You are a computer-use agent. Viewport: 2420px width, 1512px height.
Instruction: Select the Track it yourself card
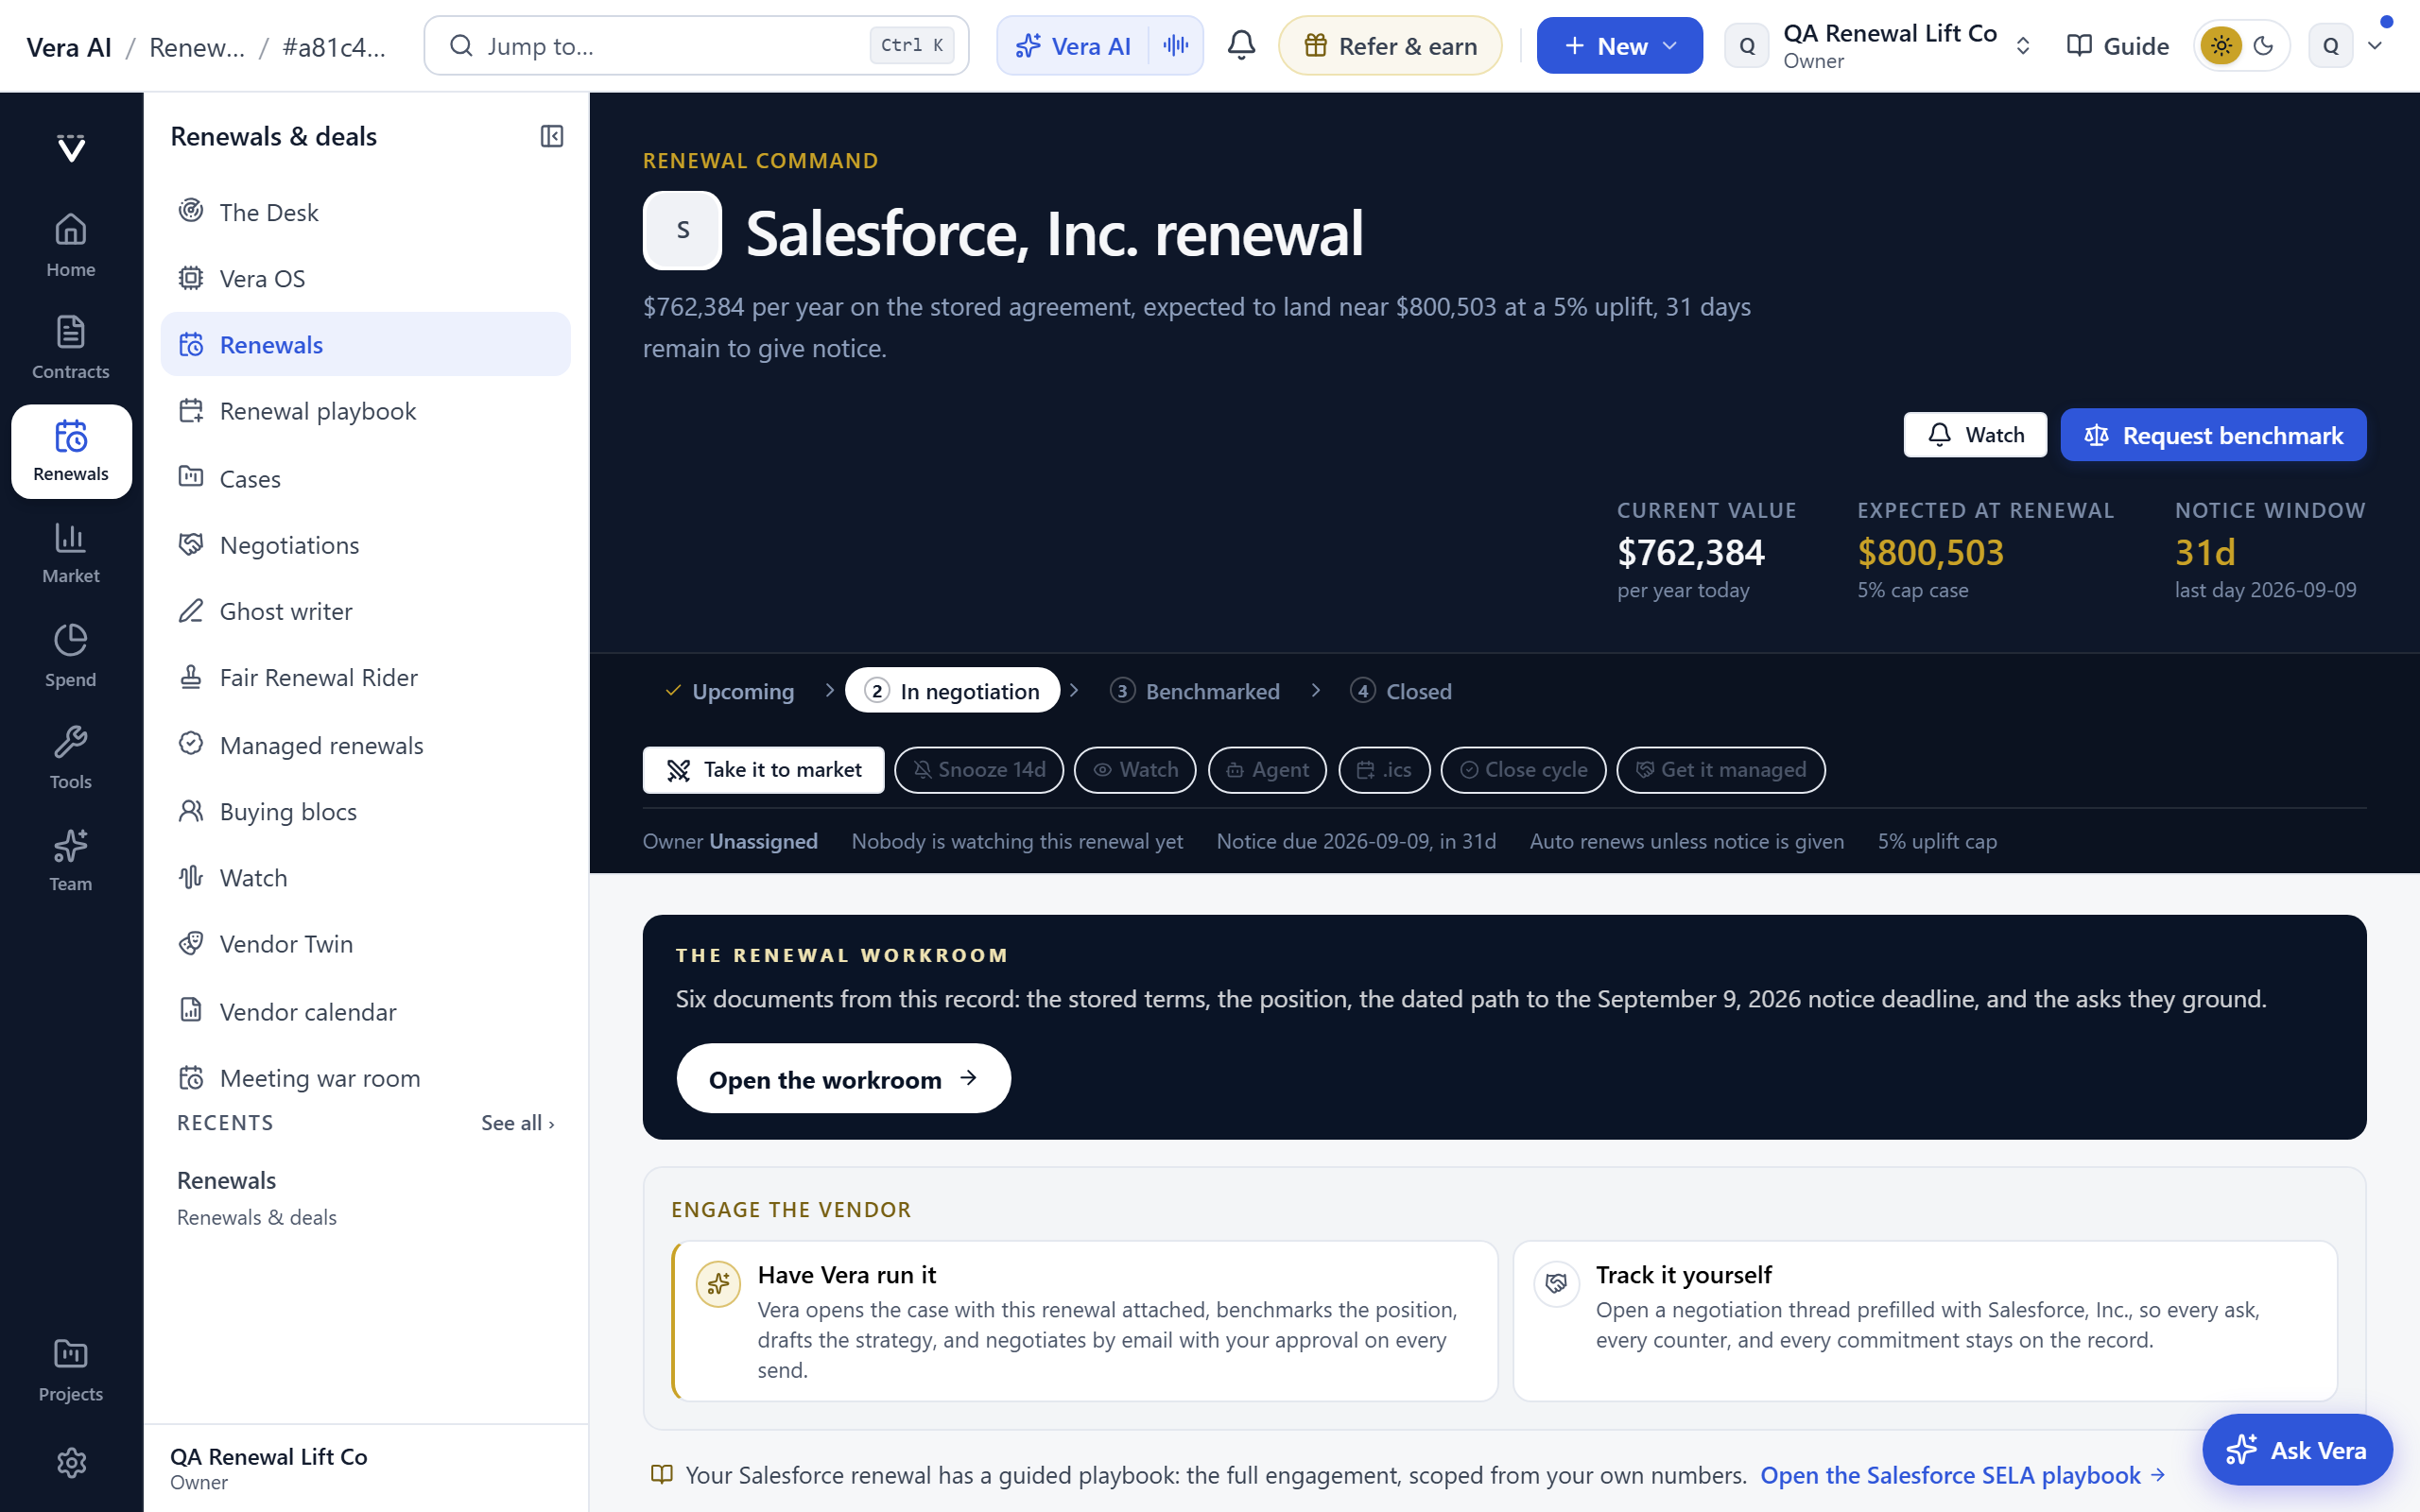coord(1925,1321)
